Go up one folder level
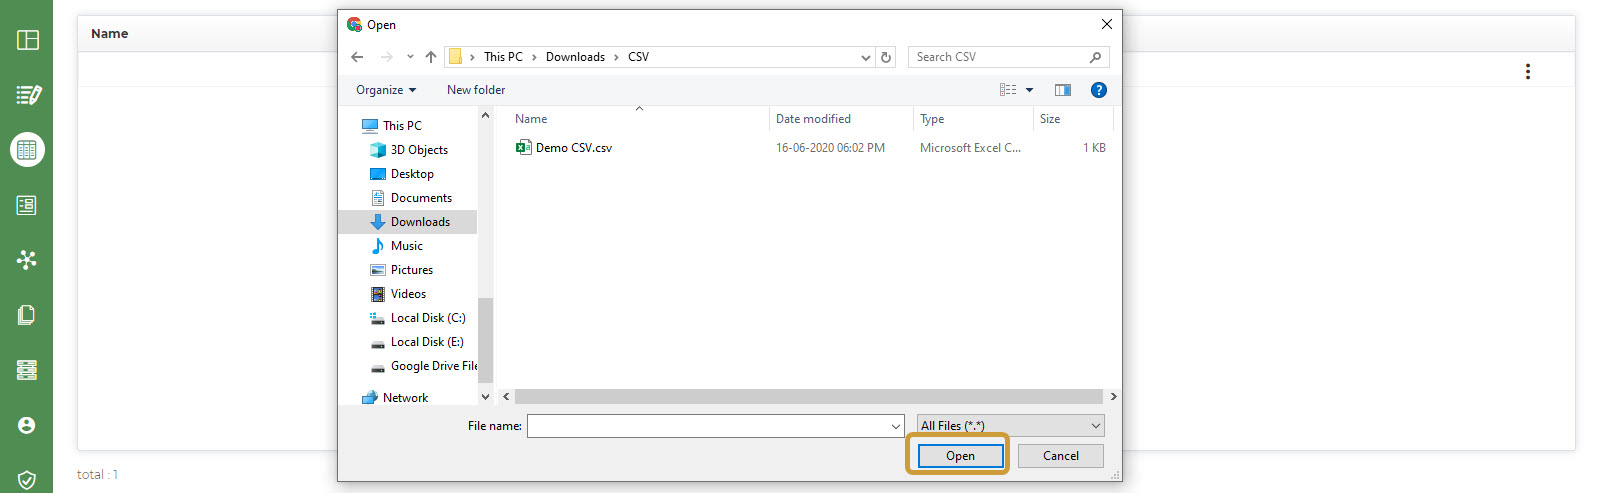Image resolution: width=1599 pixels, height=493 pixels. pyautogui.click(x=431, y=57)
